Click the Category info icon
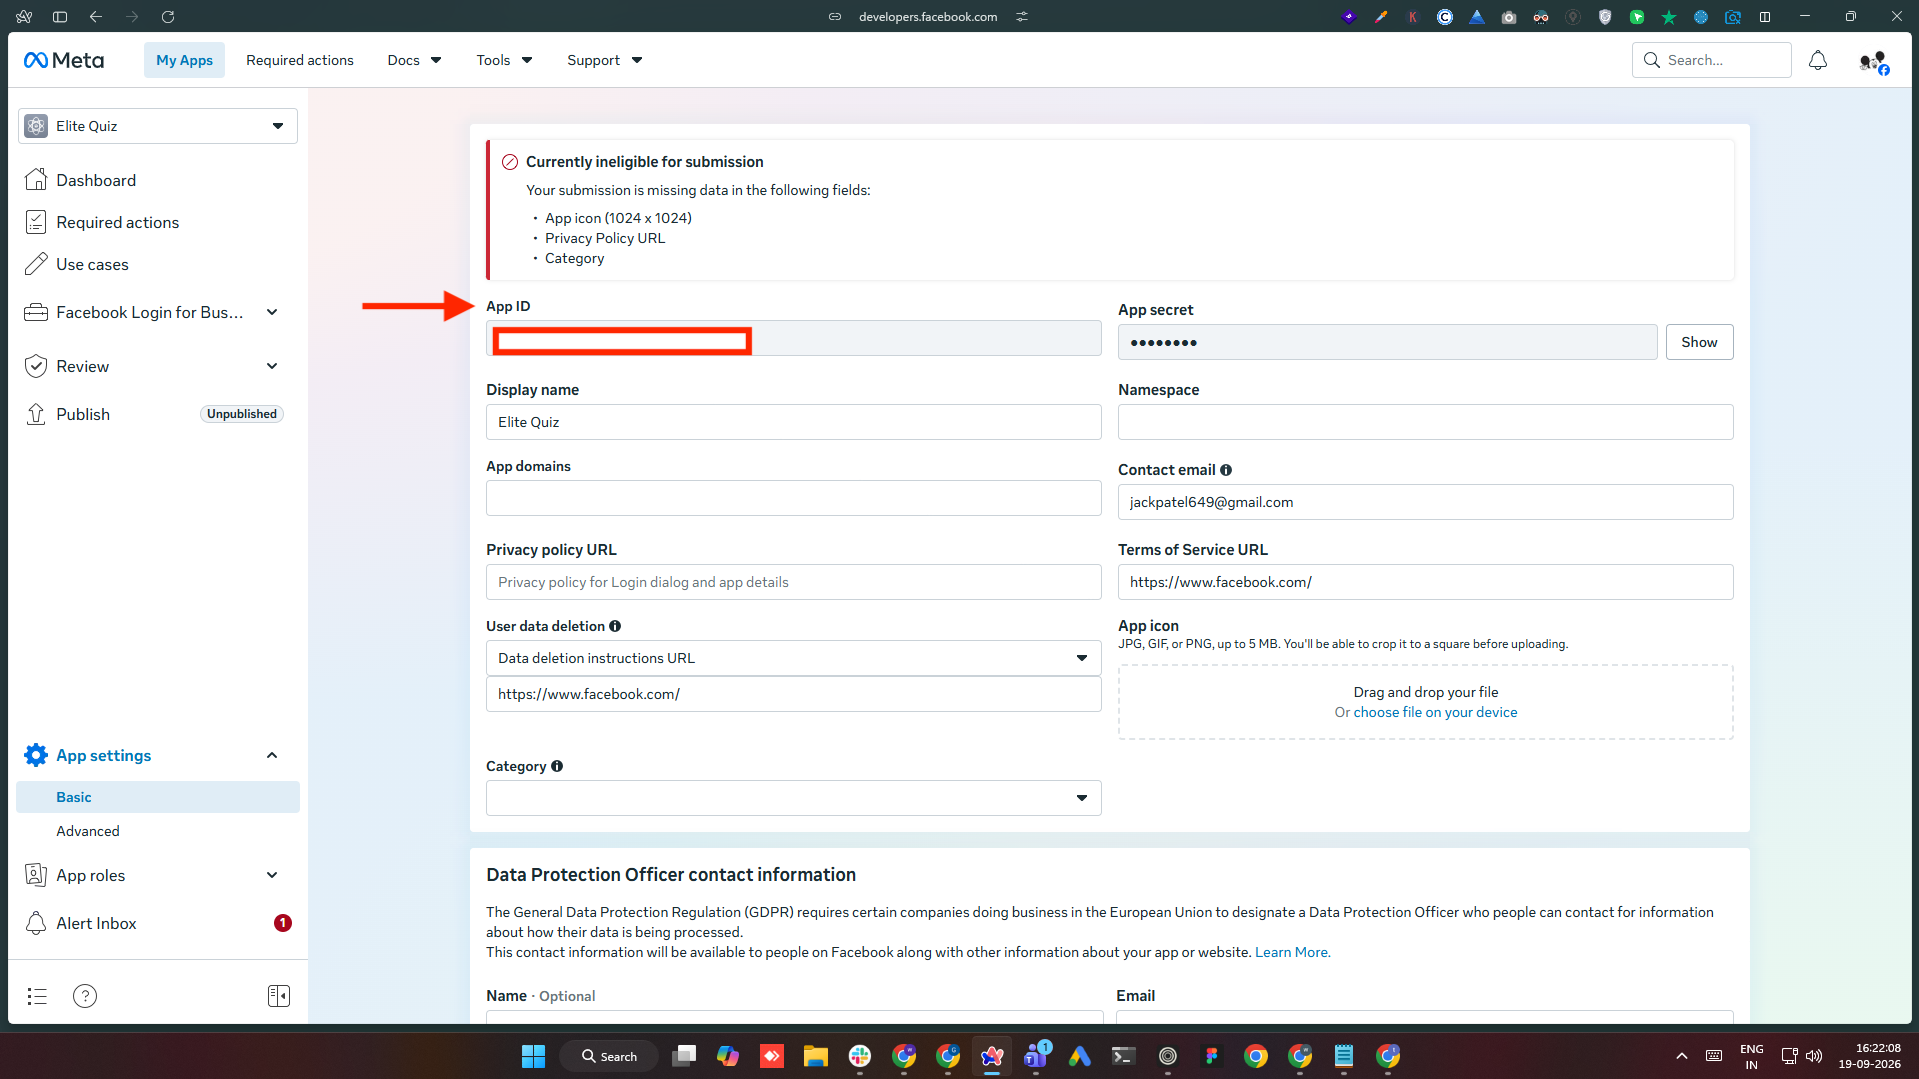Screen dimensions: 1919x1079 point(557,766)
